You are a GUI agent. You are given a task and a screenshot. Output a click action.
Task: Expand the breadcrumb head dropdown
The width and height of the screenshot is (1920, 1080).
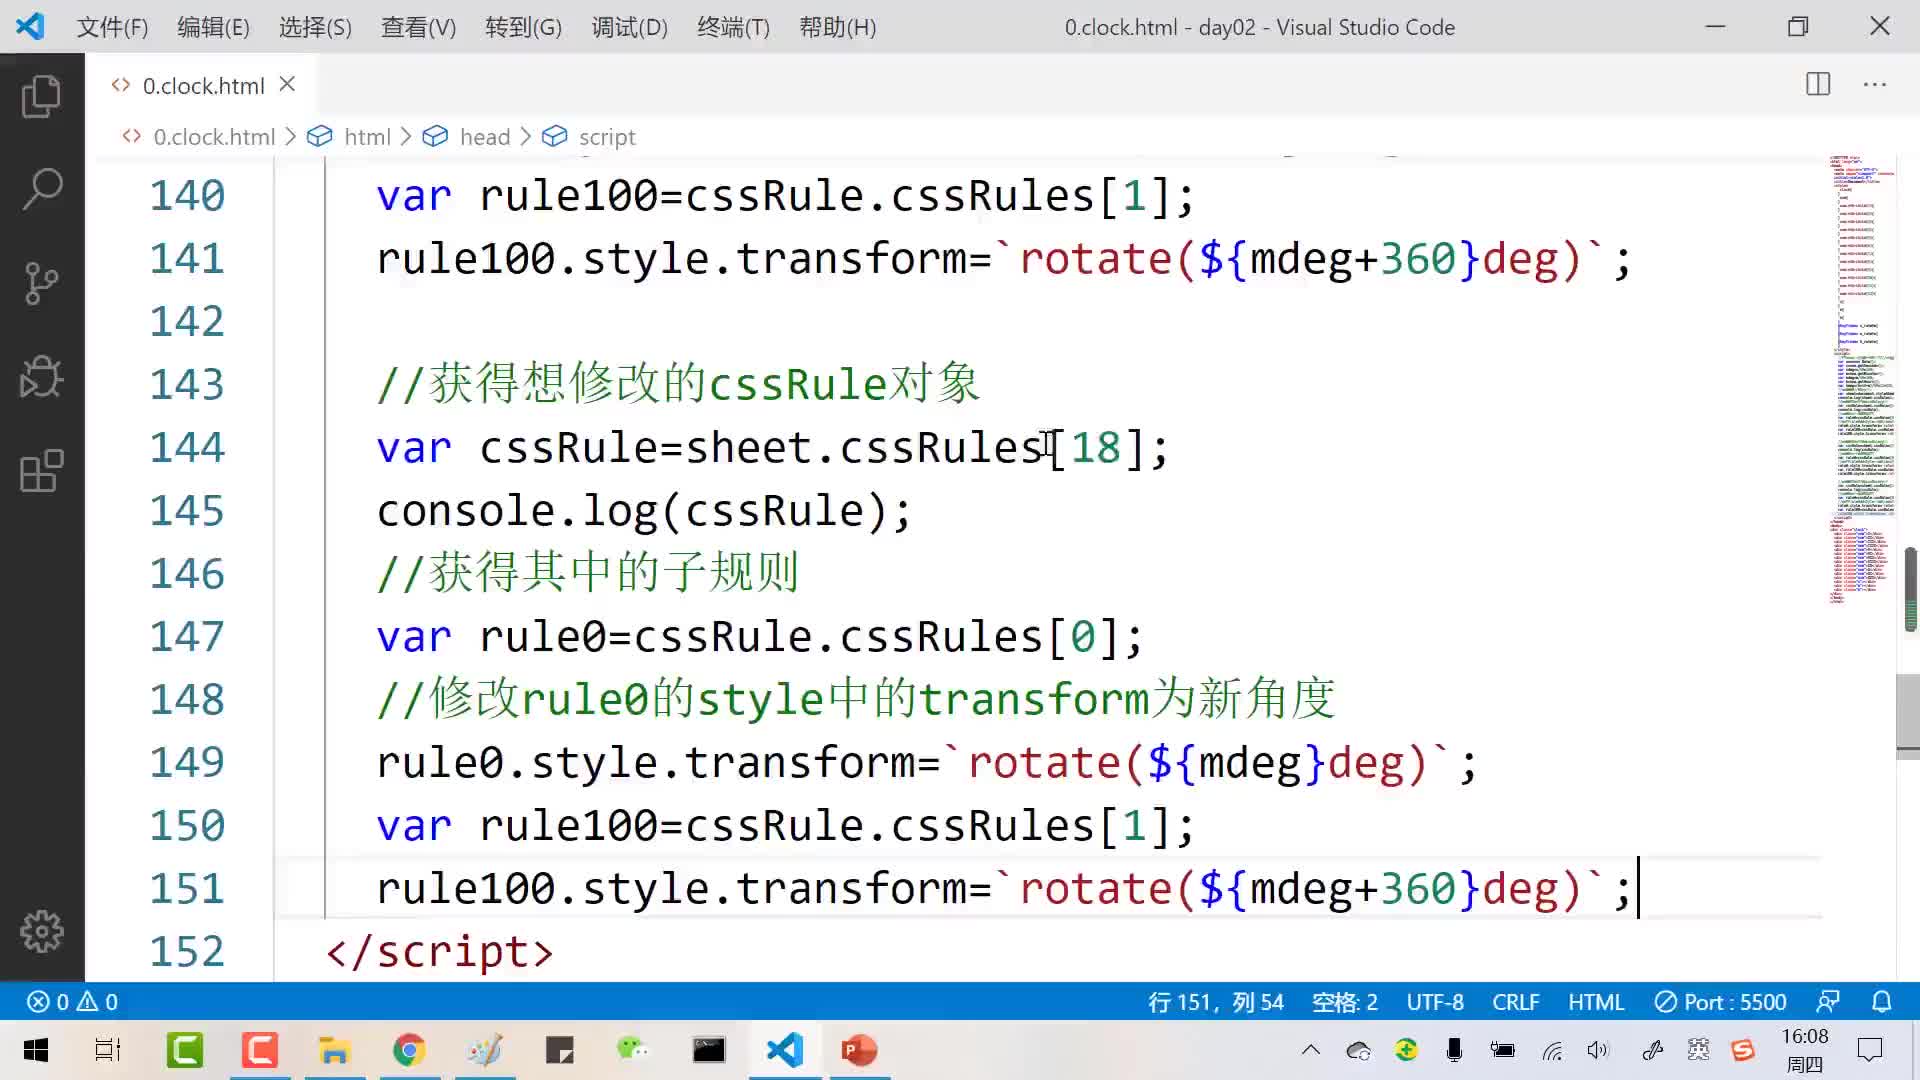(x=484, y=136)
